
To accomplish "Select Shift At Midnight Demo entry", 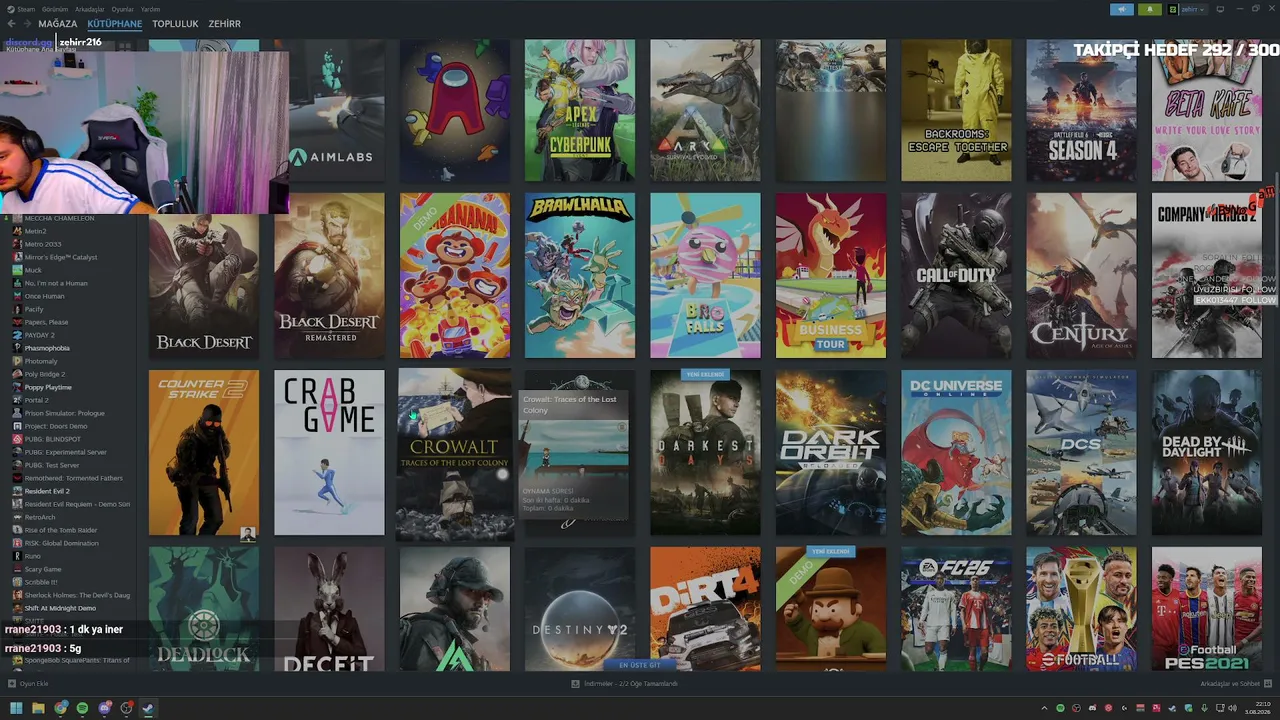I will (60, 608).
